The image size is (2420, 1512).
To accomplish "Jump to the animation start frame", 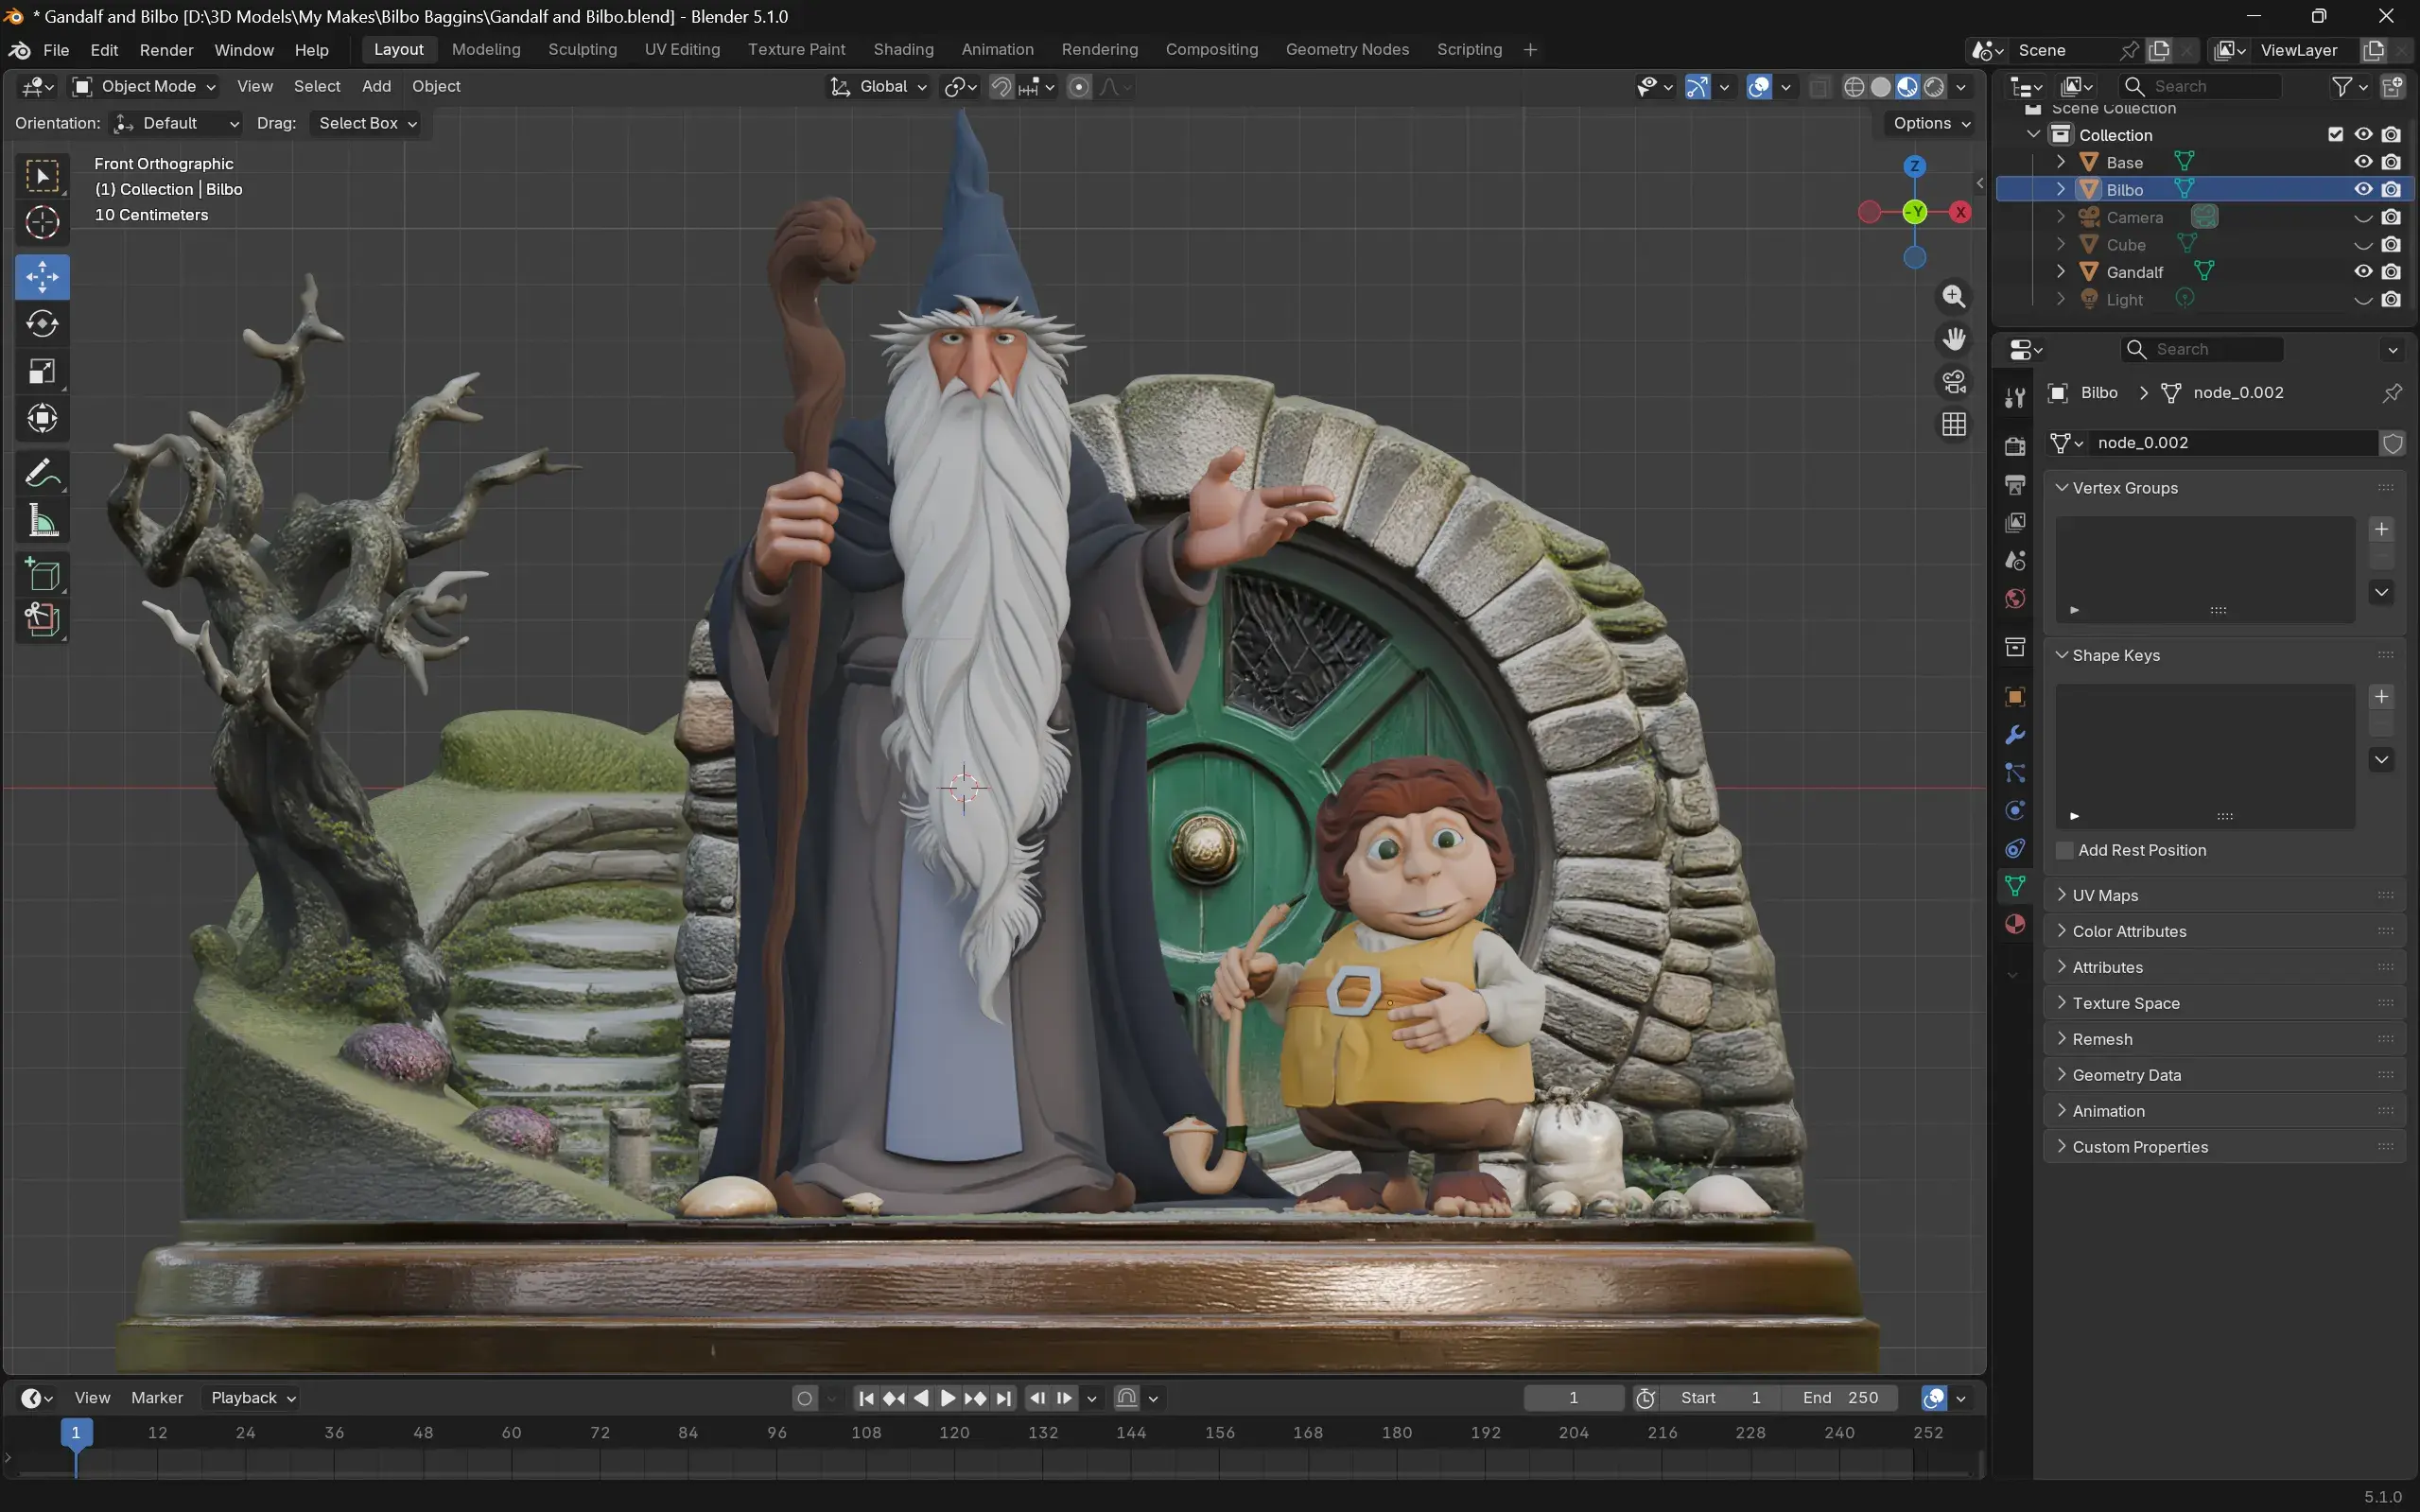I will point(866,1398).
